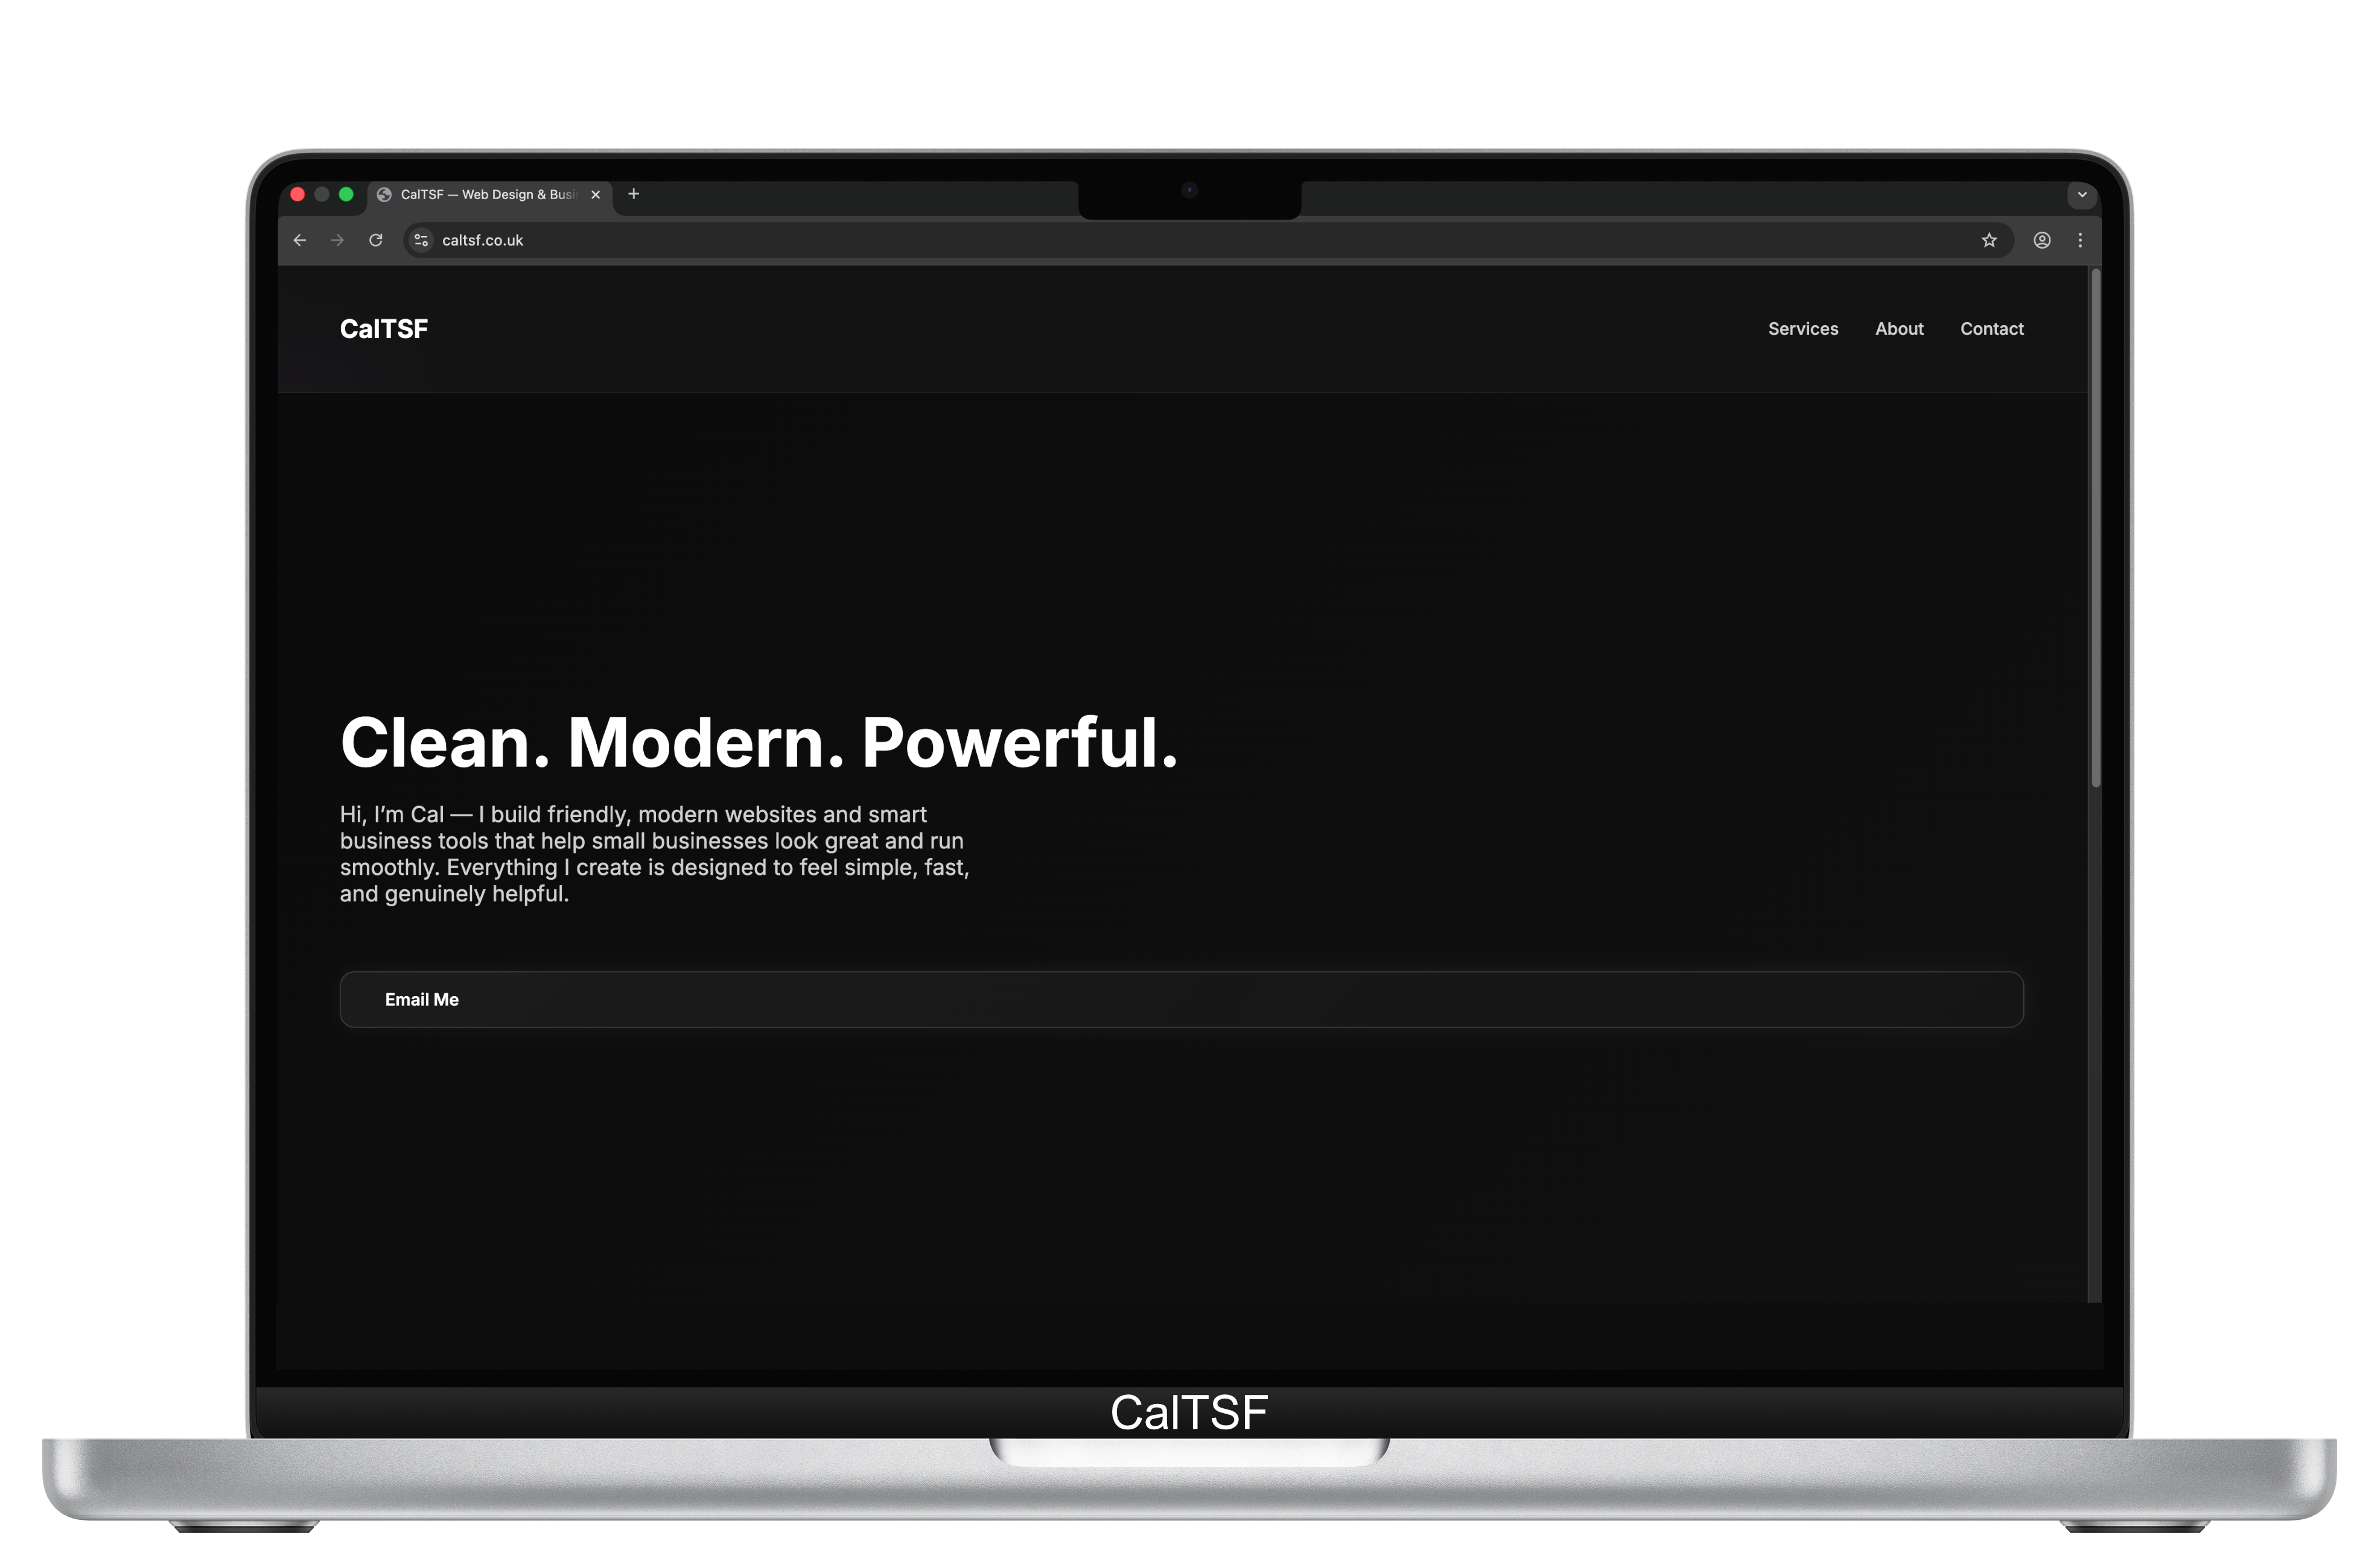This screenshot has height=1547, width=2380.
Task: Bookmark the page using the star icon
Action: [x=1989, y=240]
